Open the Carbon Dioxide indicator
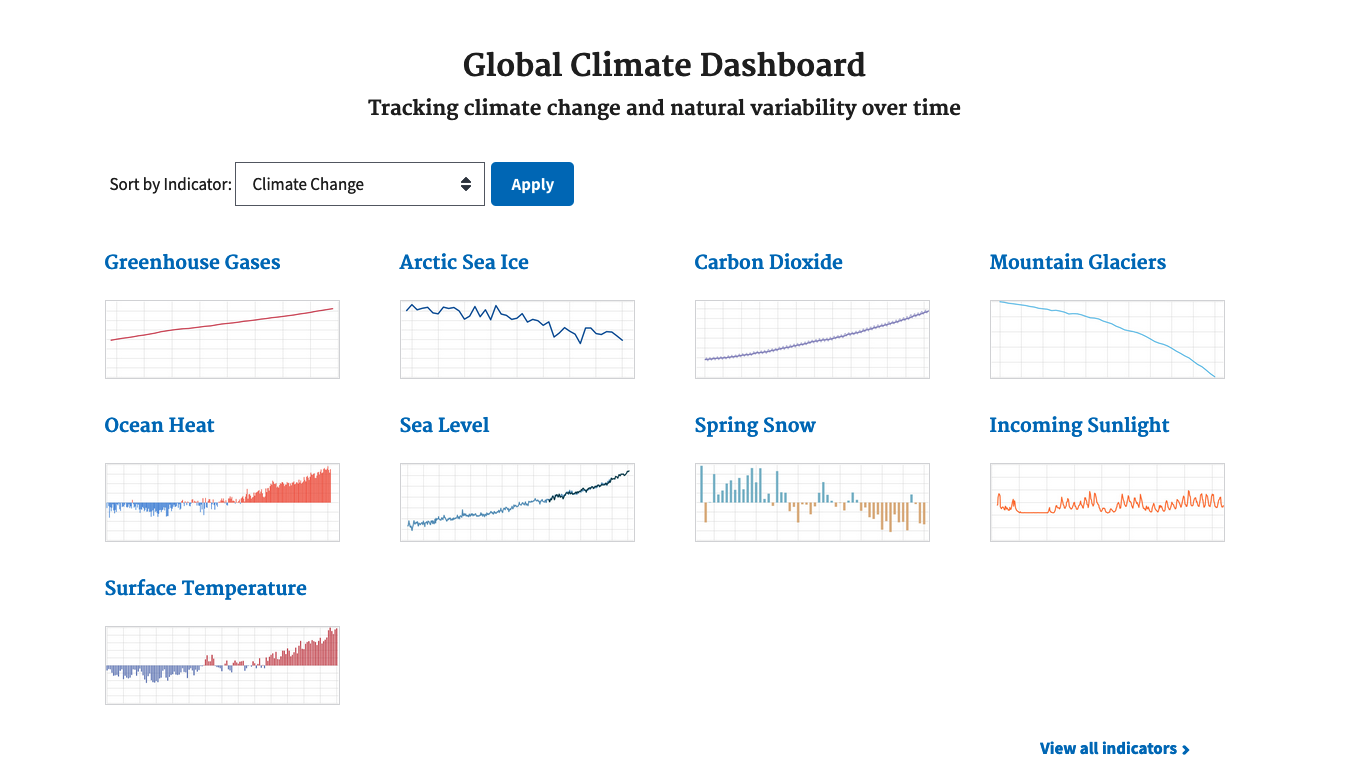The image size is (1352, 782). click(x=768, y=262)
